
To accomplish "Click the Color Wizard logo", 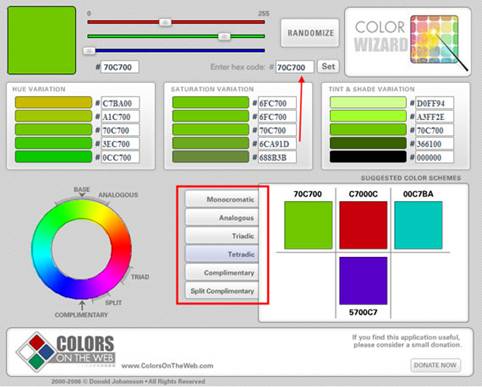I will [407, 42].
